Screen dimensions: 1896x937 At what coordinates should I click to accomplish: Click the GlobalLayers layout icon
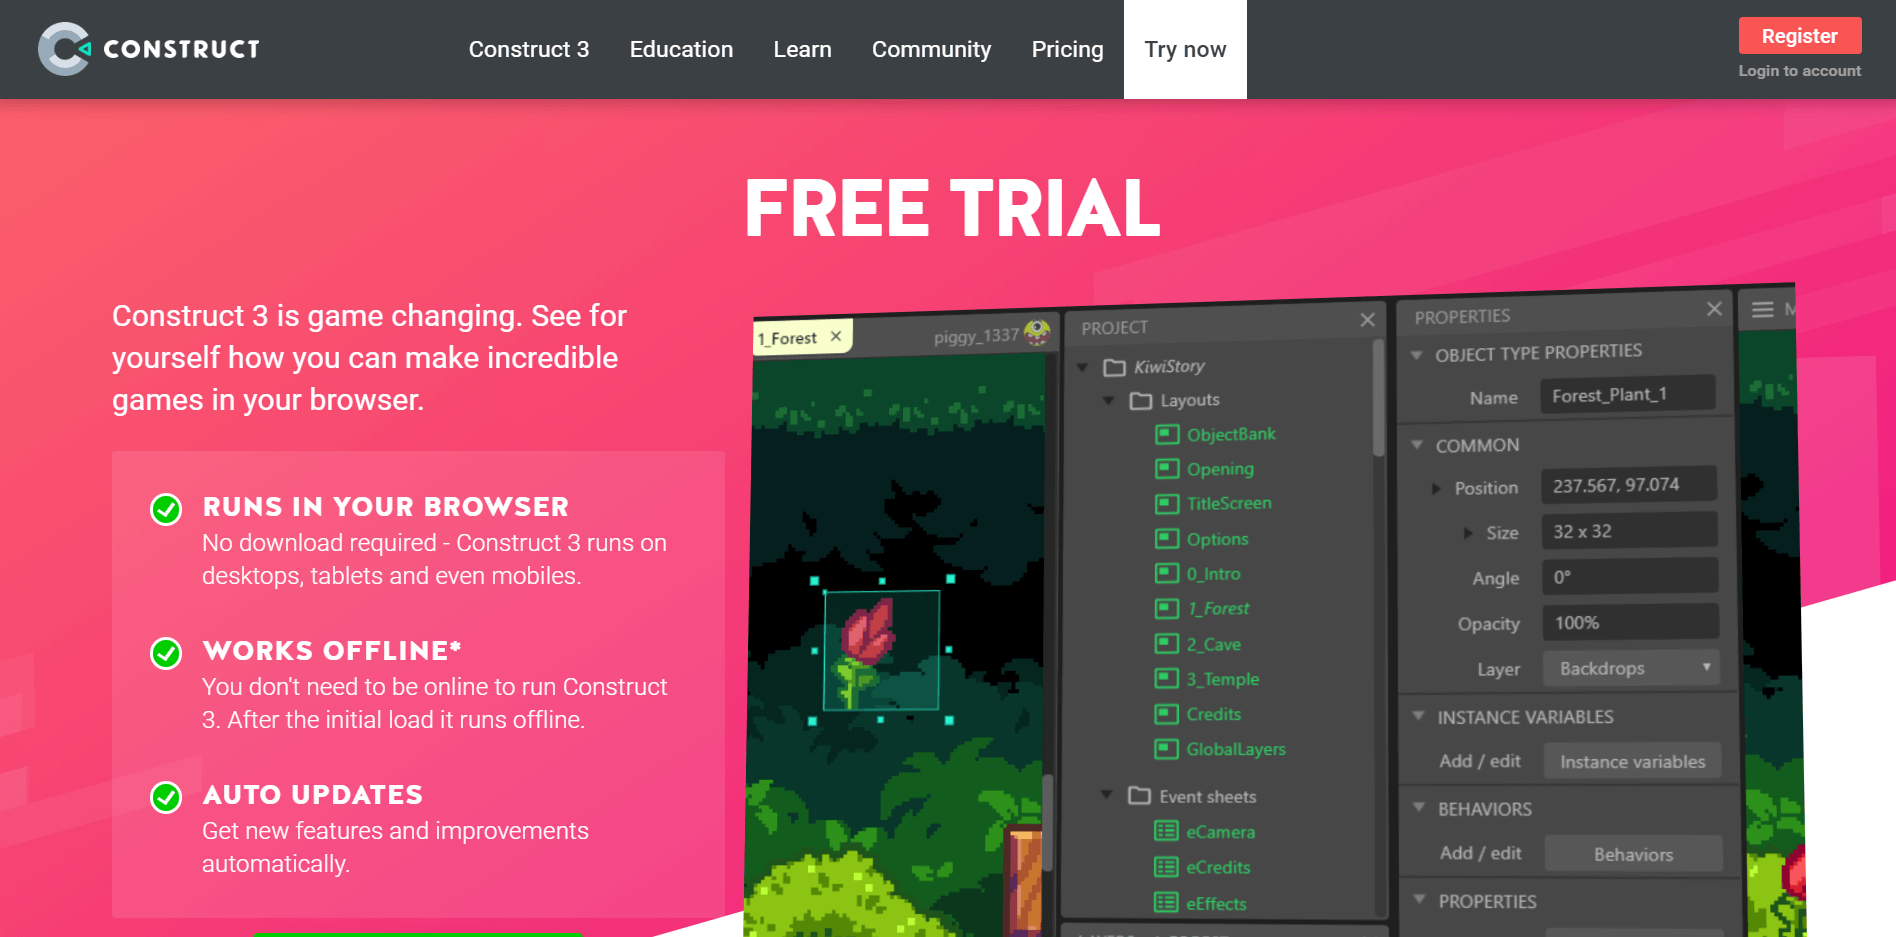(1166, 749)
